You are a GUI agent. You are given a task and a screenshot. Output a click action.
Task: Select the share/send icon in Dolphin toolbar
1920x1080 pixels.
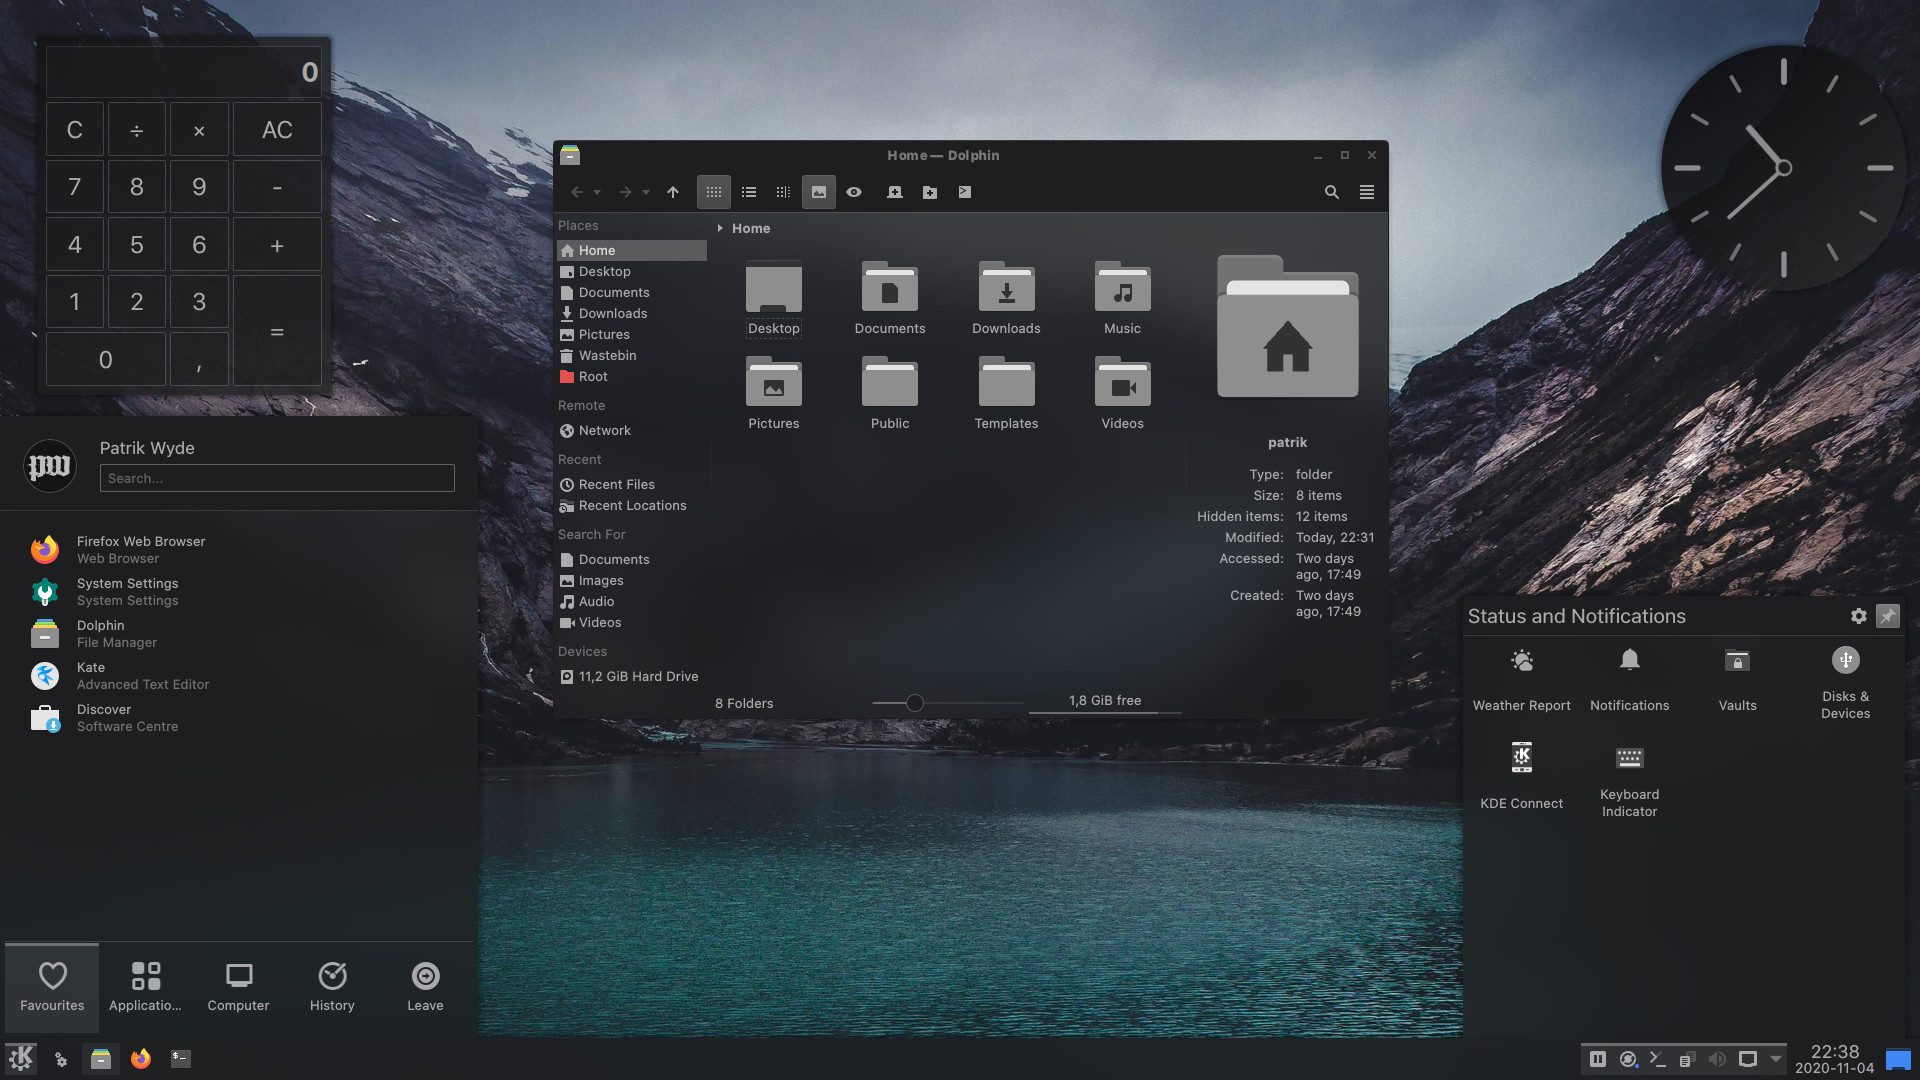964,191
